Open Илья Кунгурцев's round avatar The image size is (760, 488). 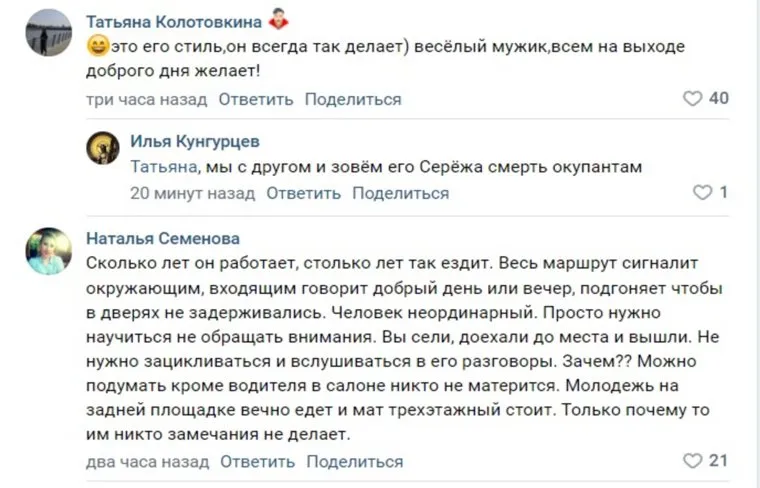[104, 148]
